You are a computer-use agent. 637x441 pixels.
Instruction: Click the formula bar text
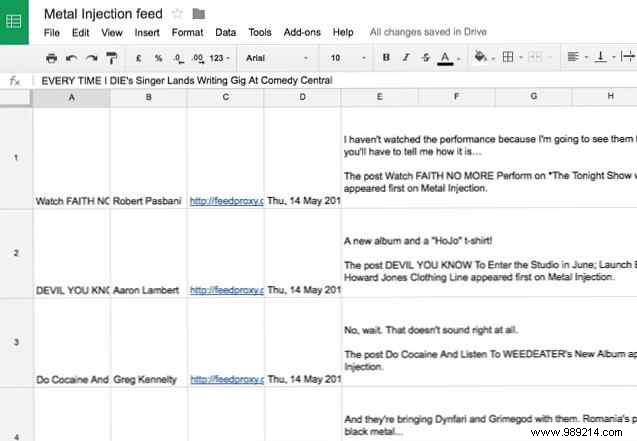coord(187,80)
